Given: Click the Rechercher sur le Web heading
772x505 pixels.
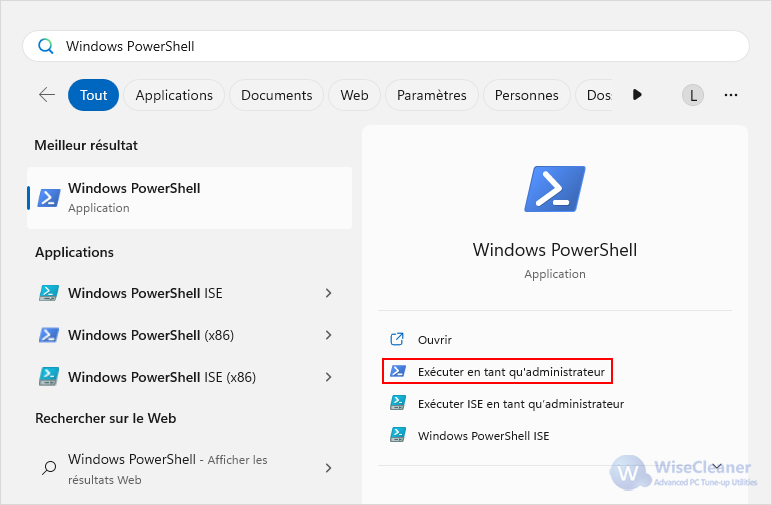Looking at the screenshot, I should [105, 418].
